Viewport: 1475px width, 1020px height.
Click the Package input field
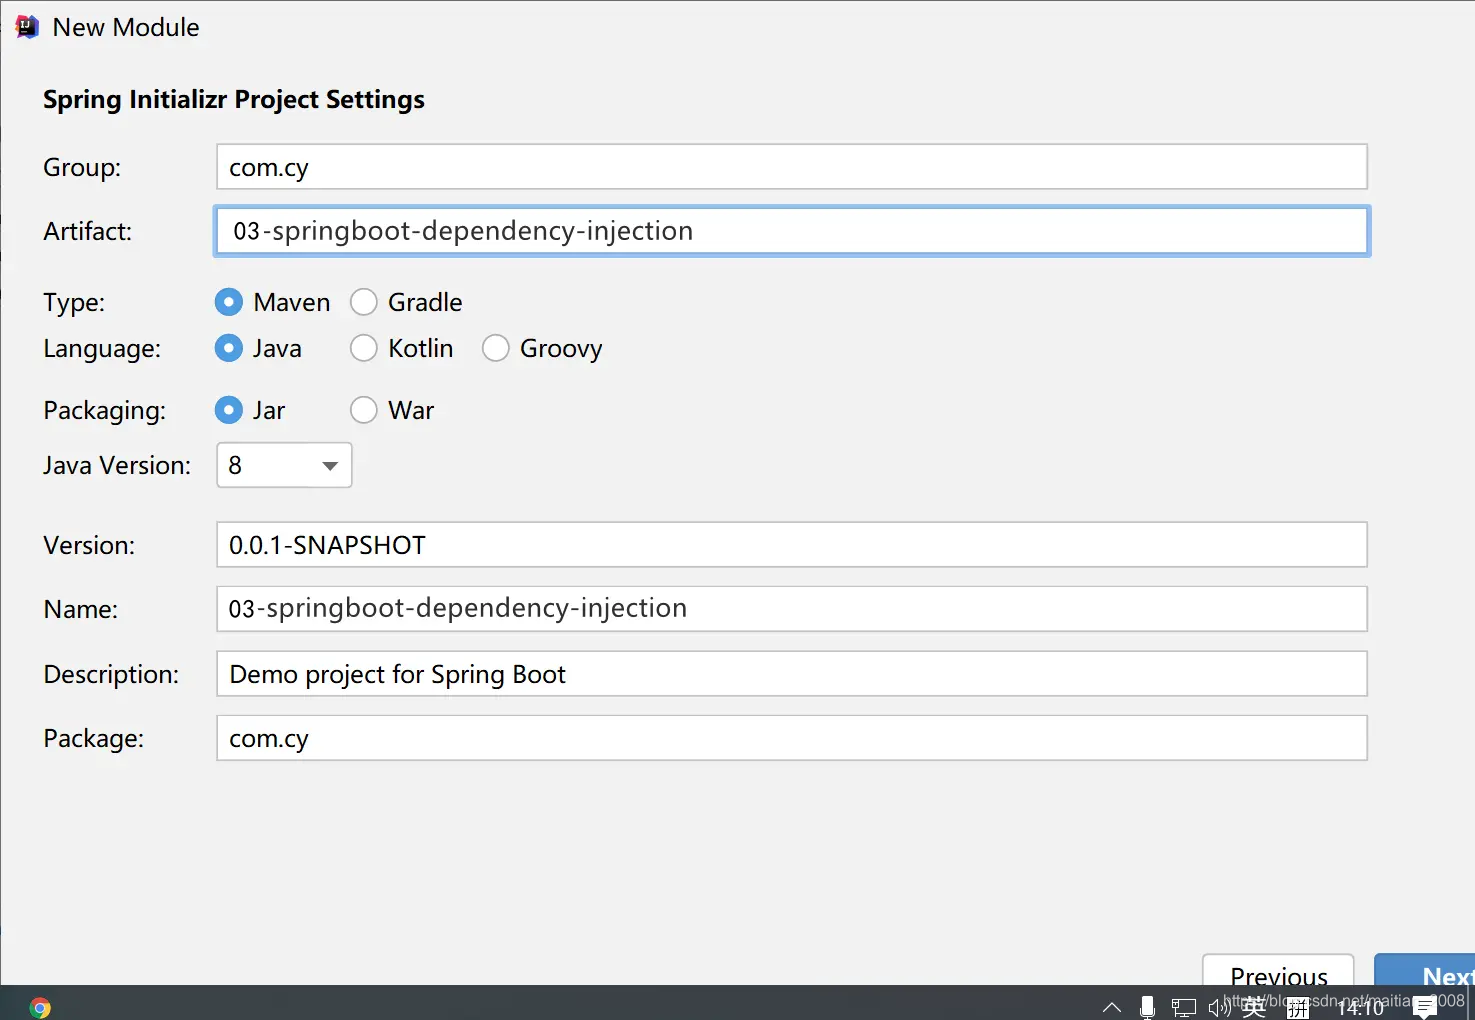[792, 738]
